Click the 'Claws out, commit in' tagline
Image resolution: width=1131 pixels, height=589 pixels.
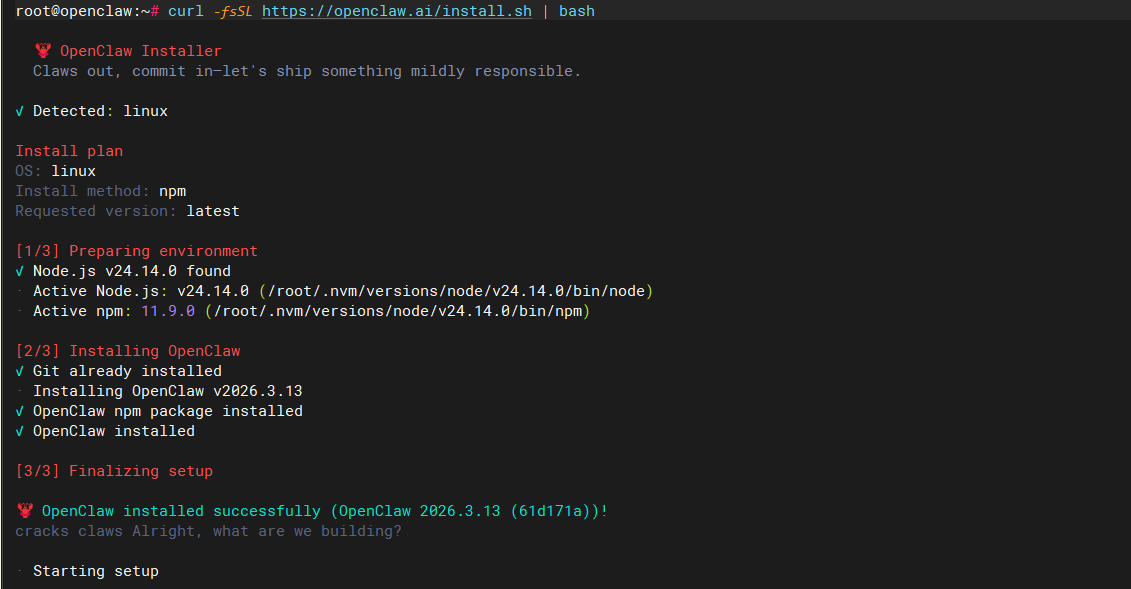pos(307,71)
